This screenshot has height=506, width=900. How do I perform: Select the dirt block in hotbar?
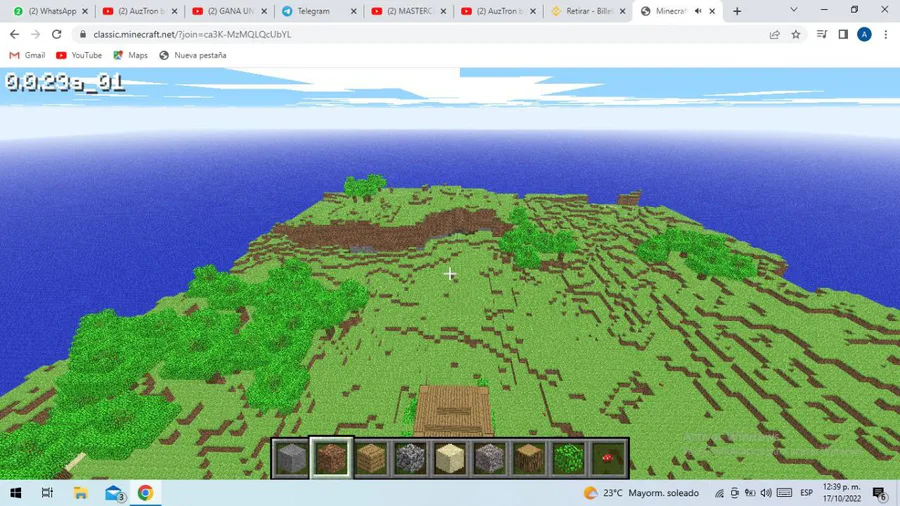[331, 458]
